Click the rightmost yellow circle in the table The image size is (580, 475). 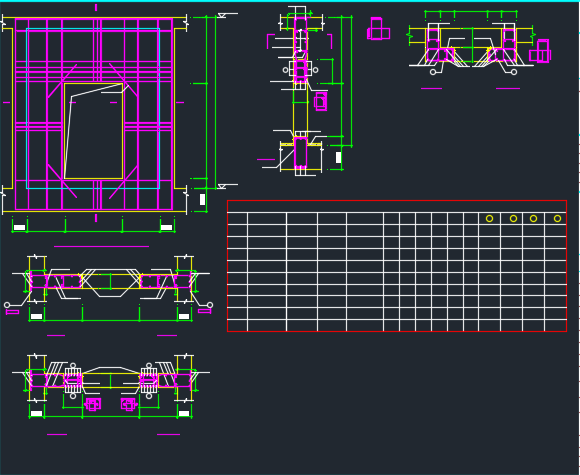(x=557, y=219)
